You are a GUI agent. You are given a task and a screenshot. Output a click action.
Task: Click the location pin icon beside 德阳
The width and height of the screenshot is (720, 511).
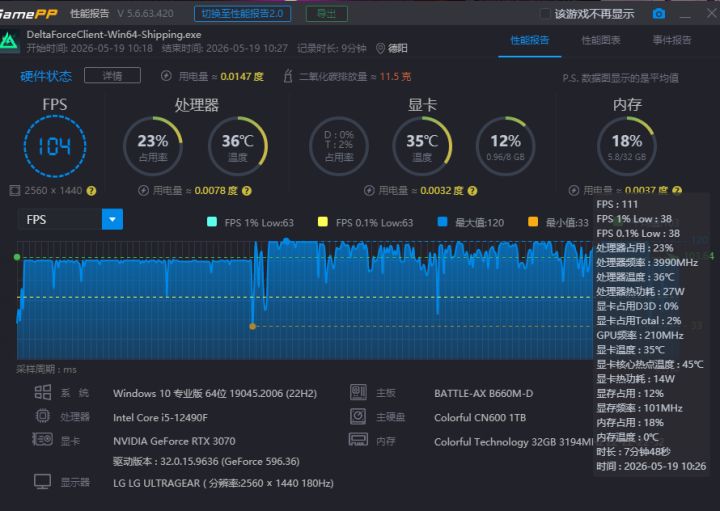click(x=380, y=48)
